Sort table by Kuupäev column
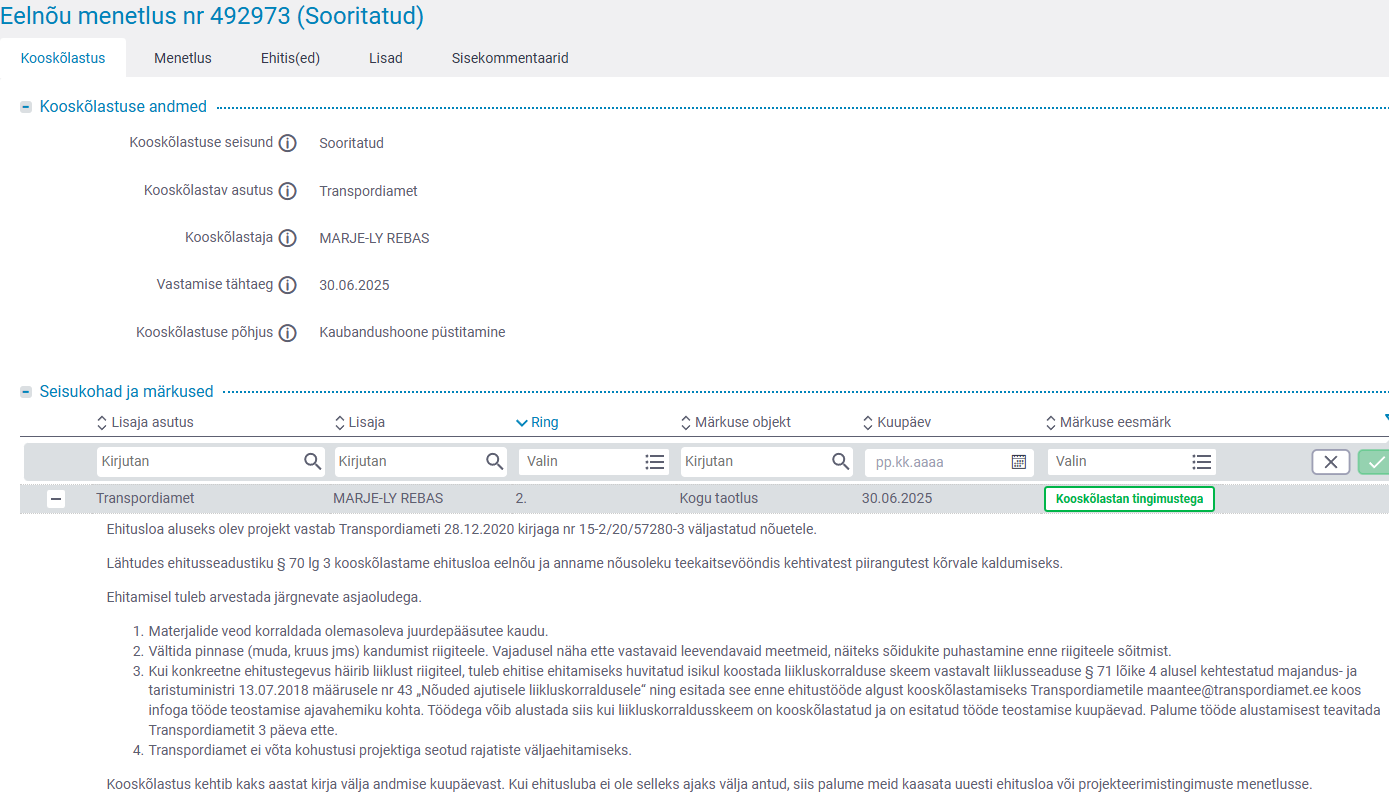Screen dimensions: 1389x804 click(903, 422)
